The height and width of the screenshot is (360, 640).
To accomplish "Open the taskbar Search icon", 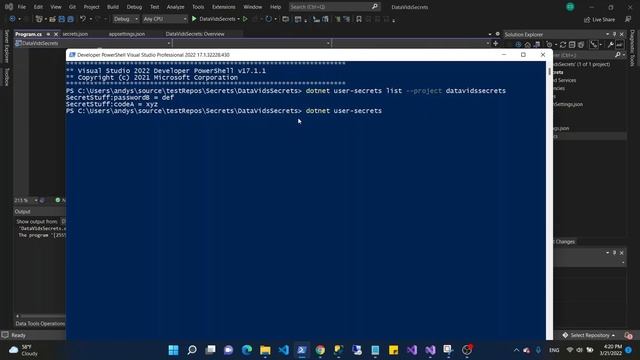I will [x=192, y=350].
